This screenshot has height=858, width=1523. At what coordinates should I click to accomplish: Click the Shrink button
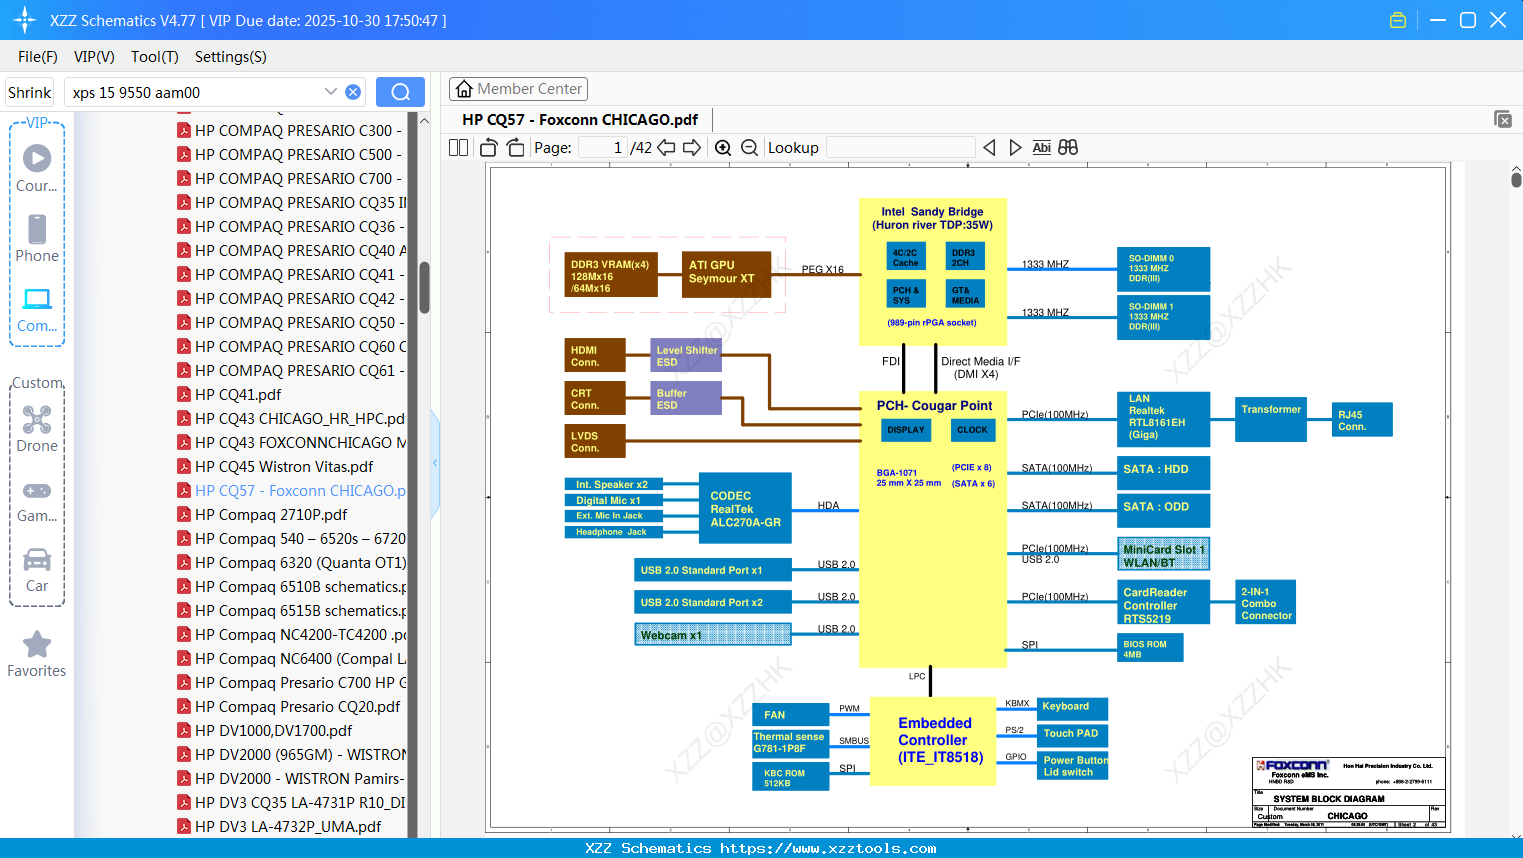click(29, 92)
